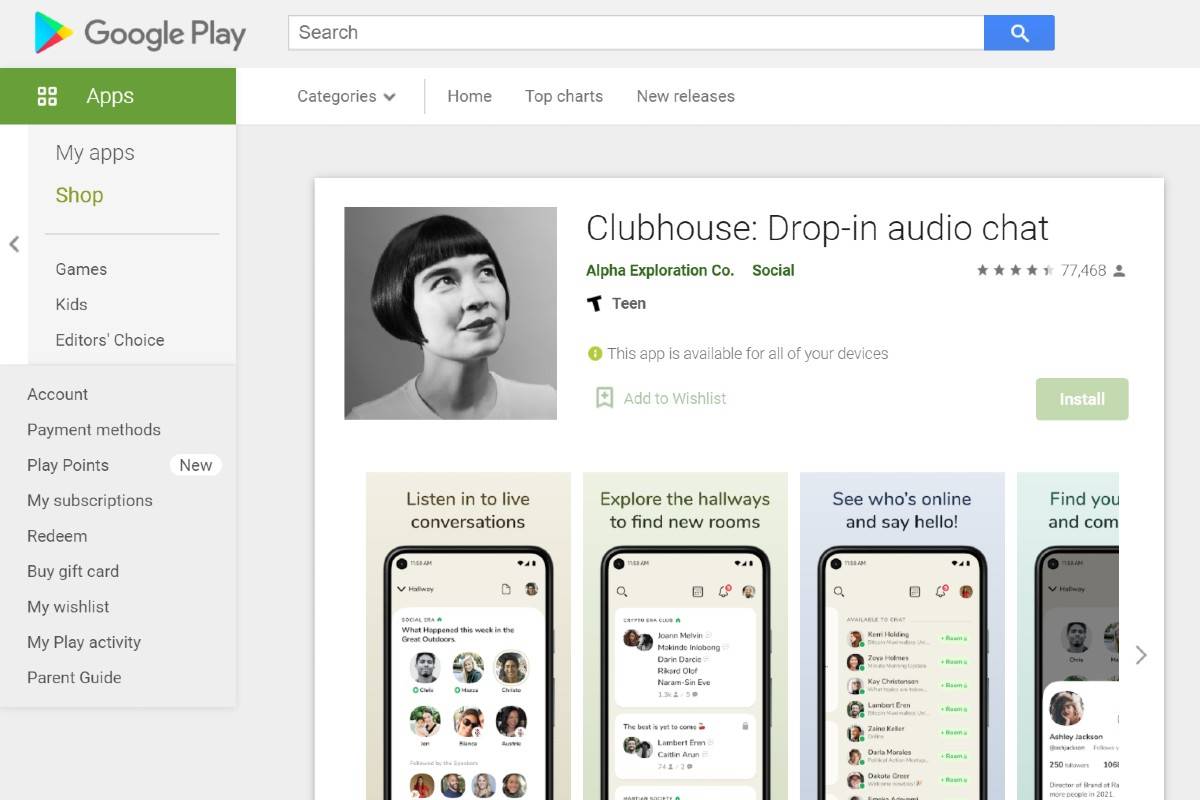Open 'Explore the hallways' screenshot
The height and width of the screenshot is (800, 1200).
click(685, 636)
